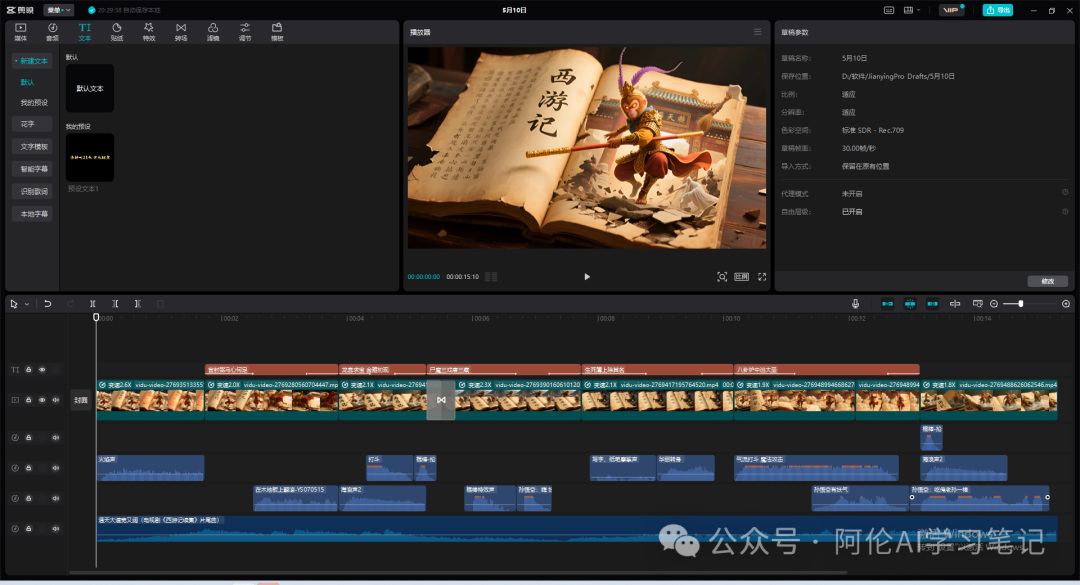
Task: Toggle timeline auto-snapping
Action: pyautogui.click(x=910, y=304)
